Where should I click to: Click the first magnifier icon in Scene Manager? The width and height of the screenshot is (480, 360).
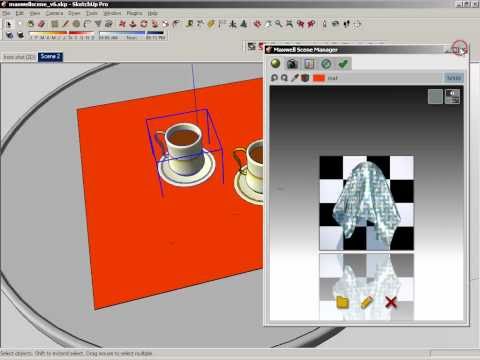click(x=274, y=78)
